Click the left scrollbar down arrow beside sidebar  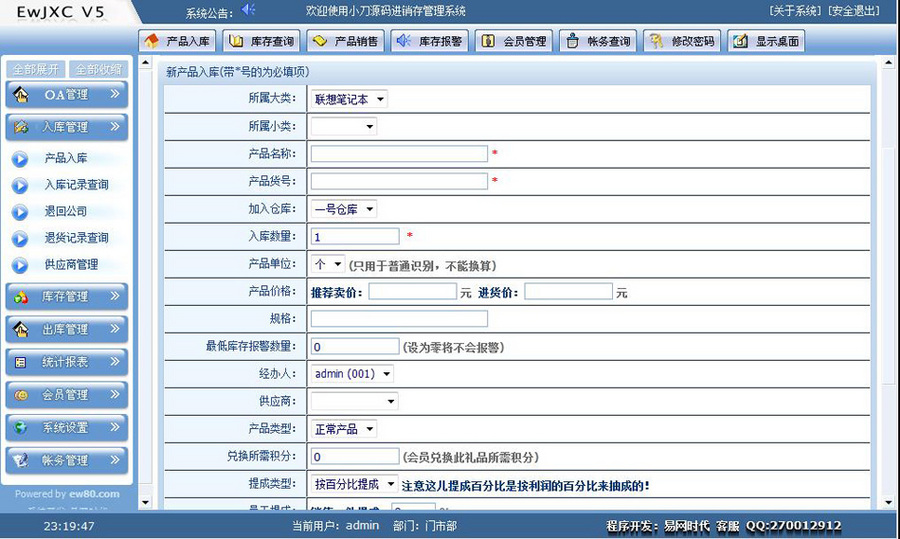[x=145, y=502]
